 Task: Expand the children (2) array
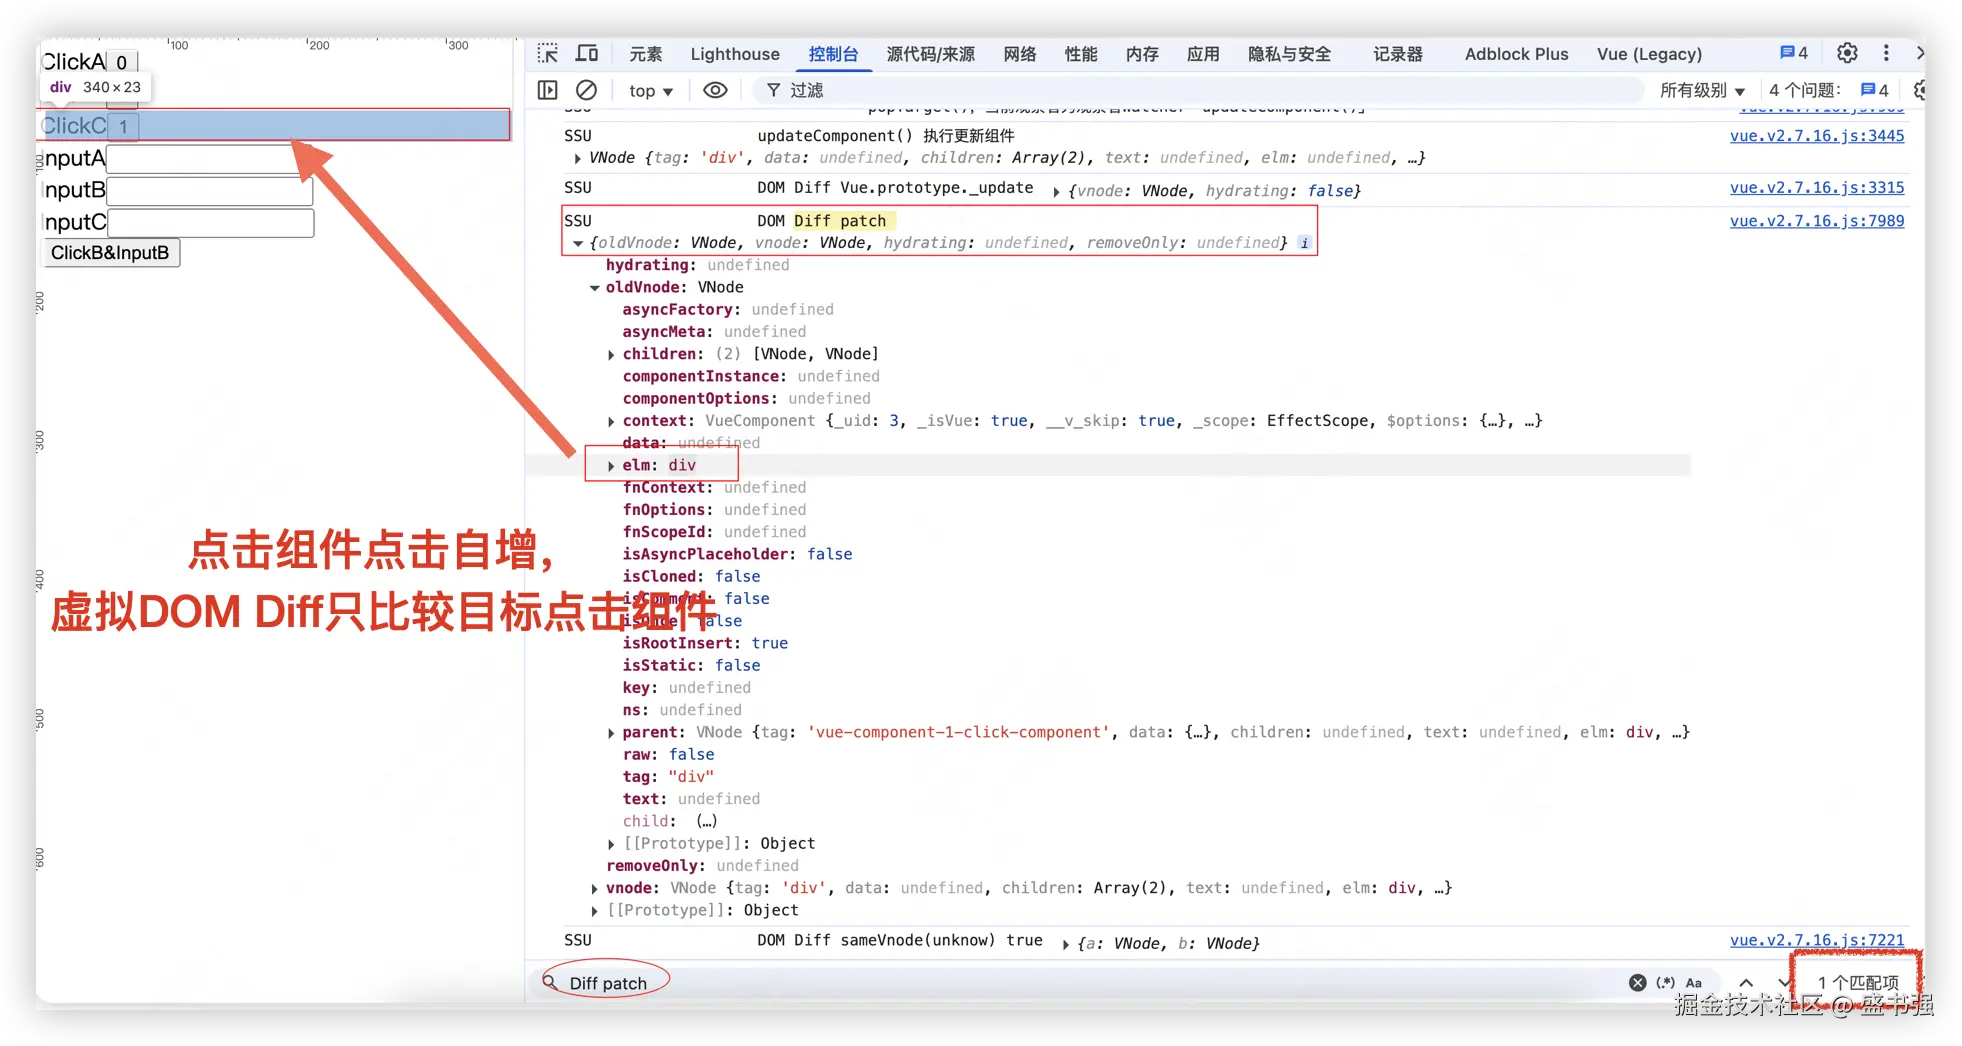(x=611, y=354)
